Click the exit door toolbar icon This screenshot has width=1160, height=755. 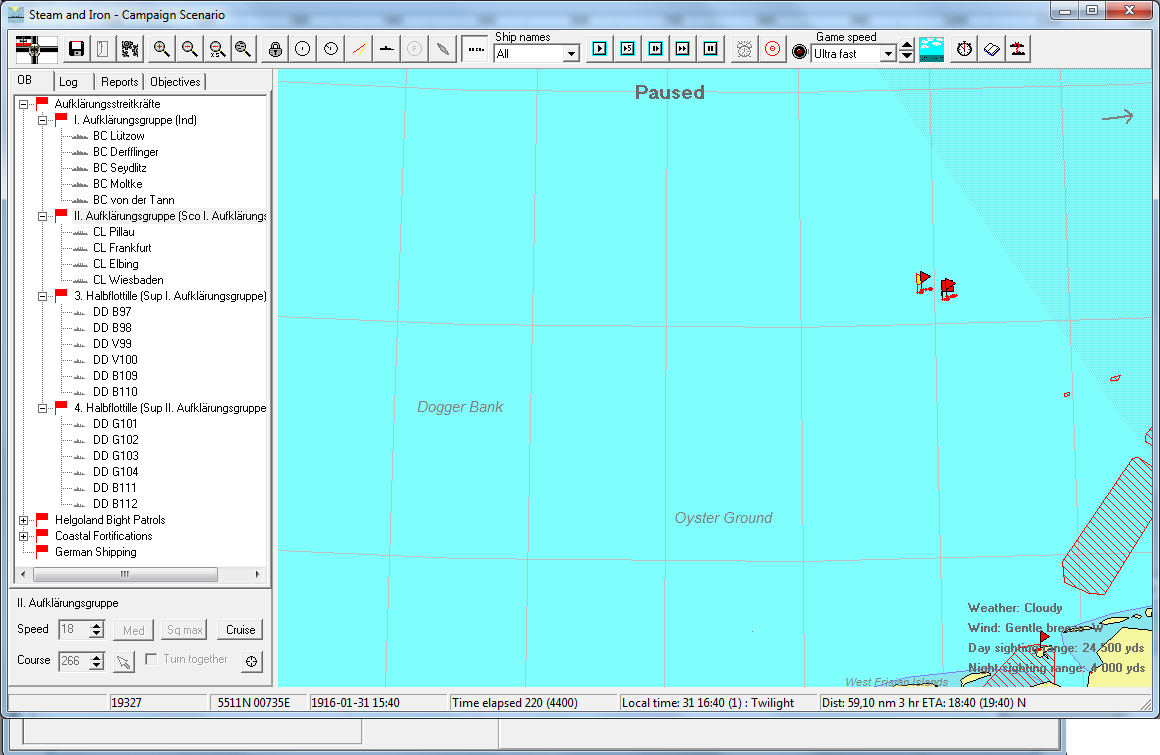(x=103, y=50)
